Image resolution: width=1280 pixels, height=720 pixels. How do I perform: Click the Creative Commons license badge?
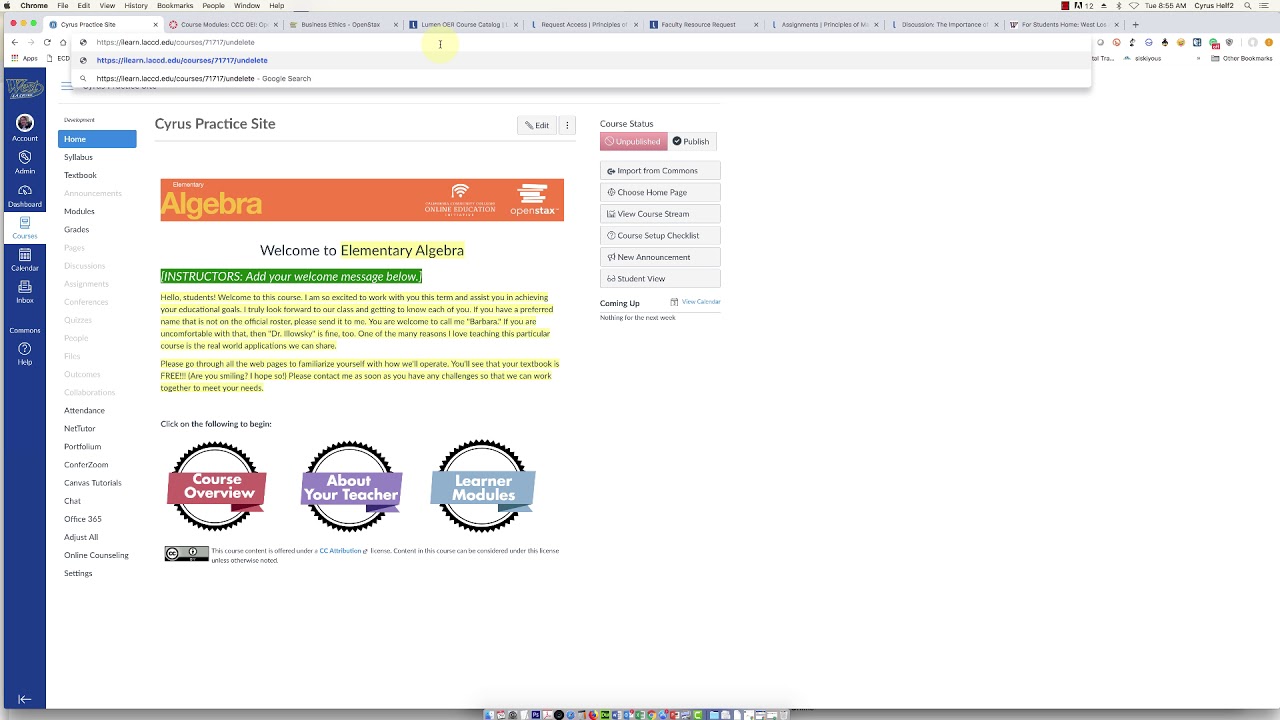pyautogui.click(x=186, y=554)
